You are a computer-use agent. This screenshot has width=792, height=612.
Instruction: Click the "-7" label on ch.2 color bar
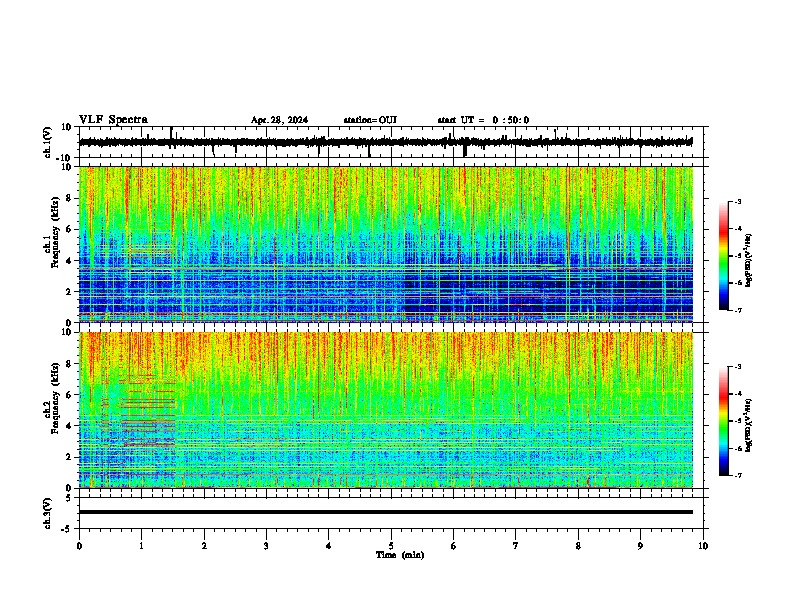(737, 475)
